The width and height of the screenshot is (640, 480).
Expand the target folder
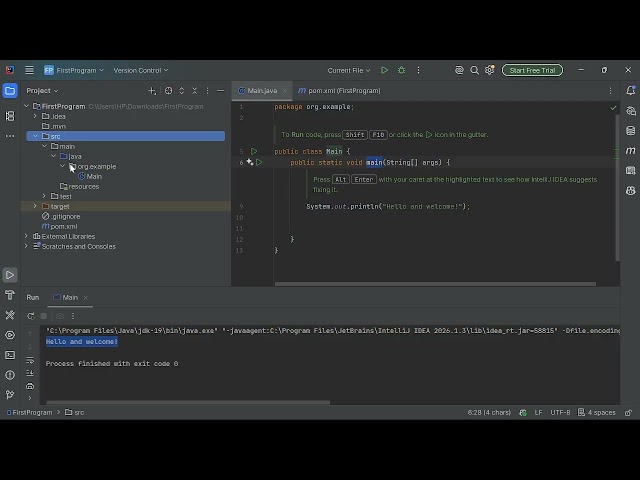[35, 206]
